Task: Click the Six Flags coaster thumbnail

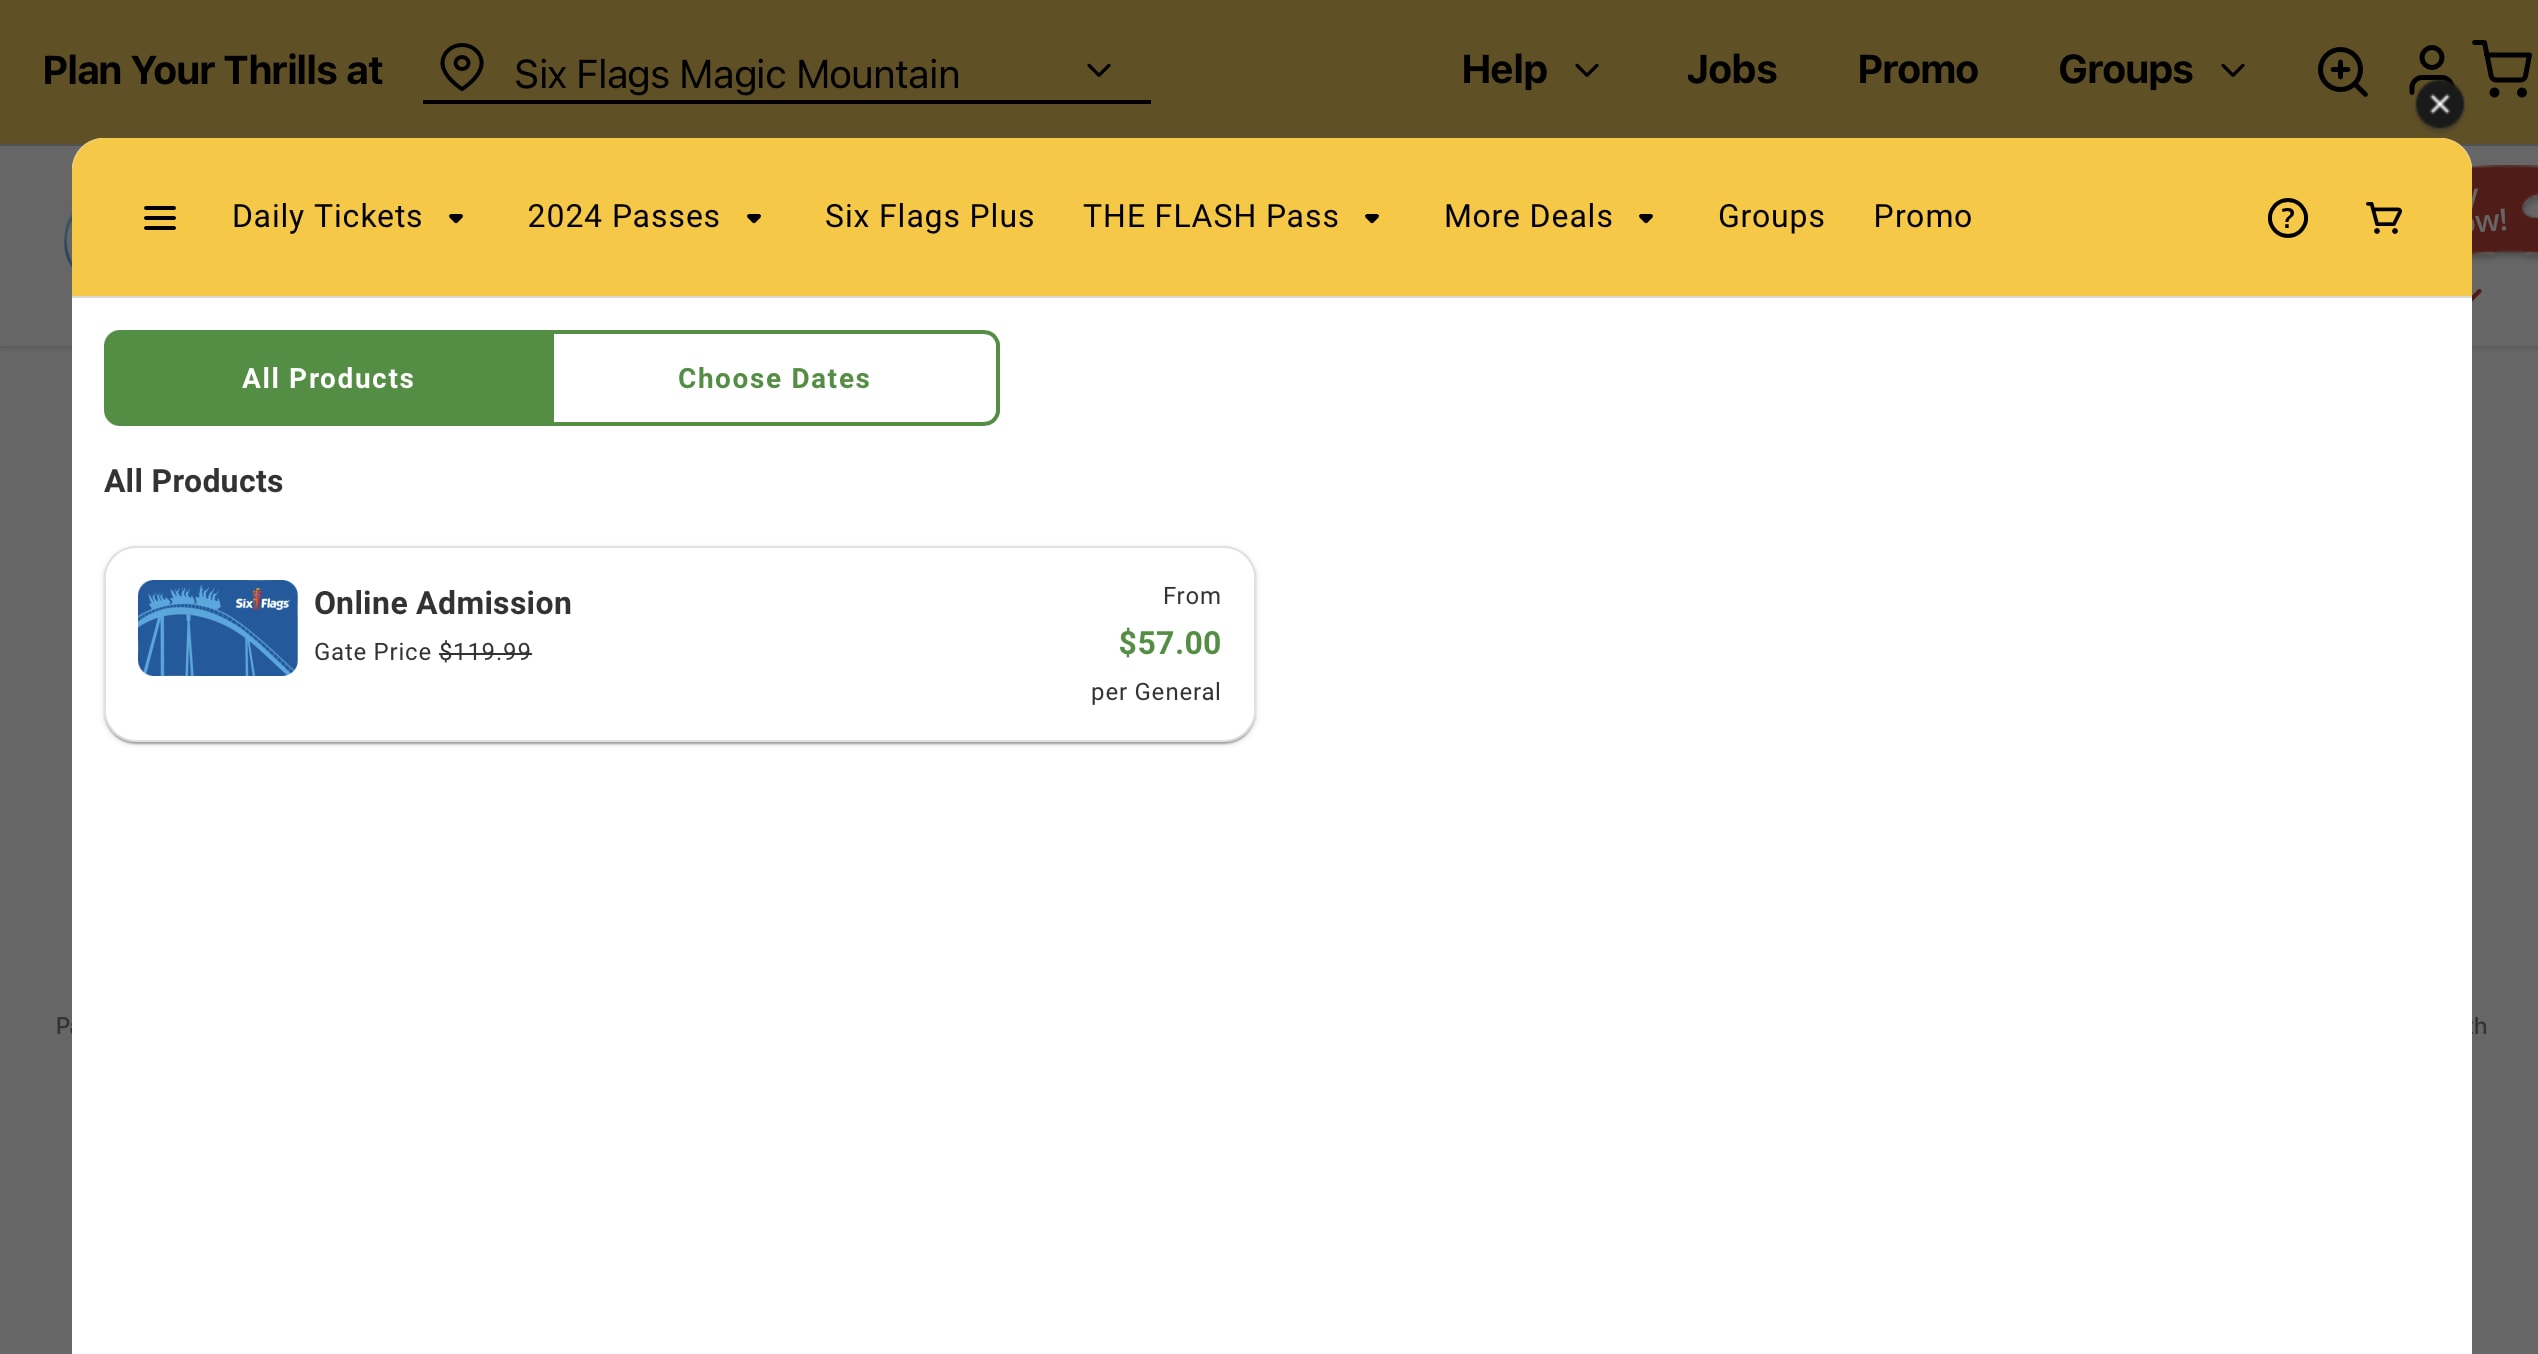Action: [x=217, y=628]
